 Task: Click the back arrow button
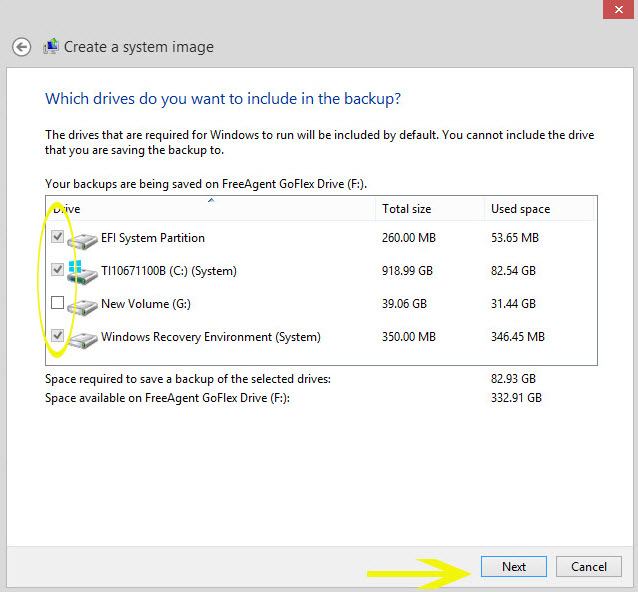pyautogui.click(x=21, y=47)
